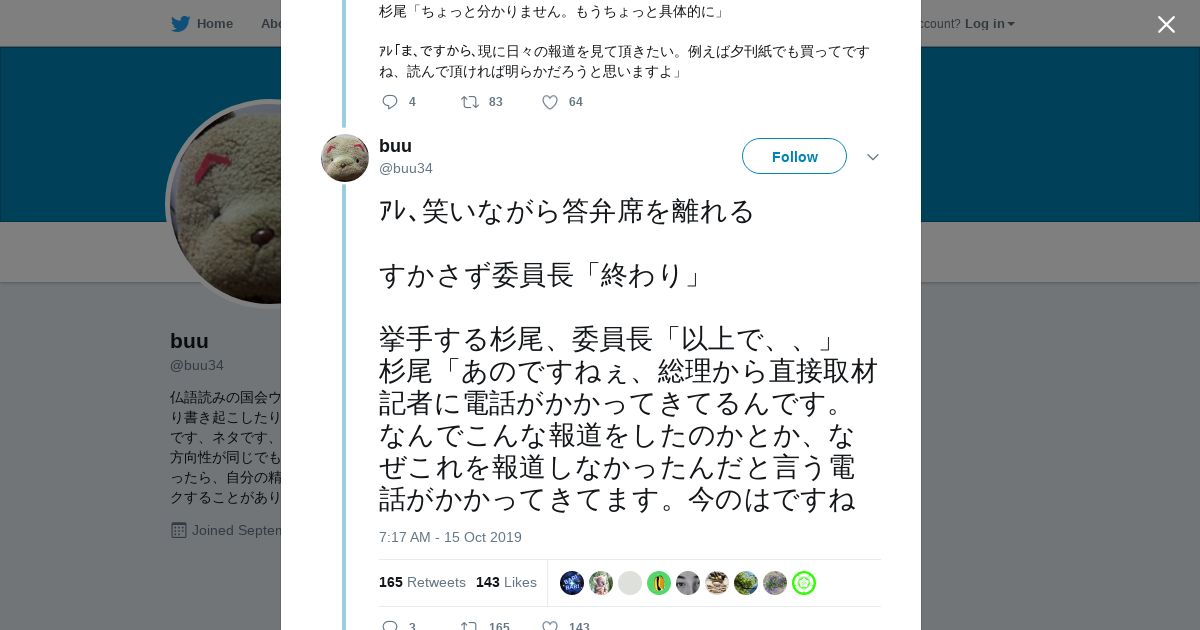
Task: View the 143 Likes list
Action: [506, 582]
